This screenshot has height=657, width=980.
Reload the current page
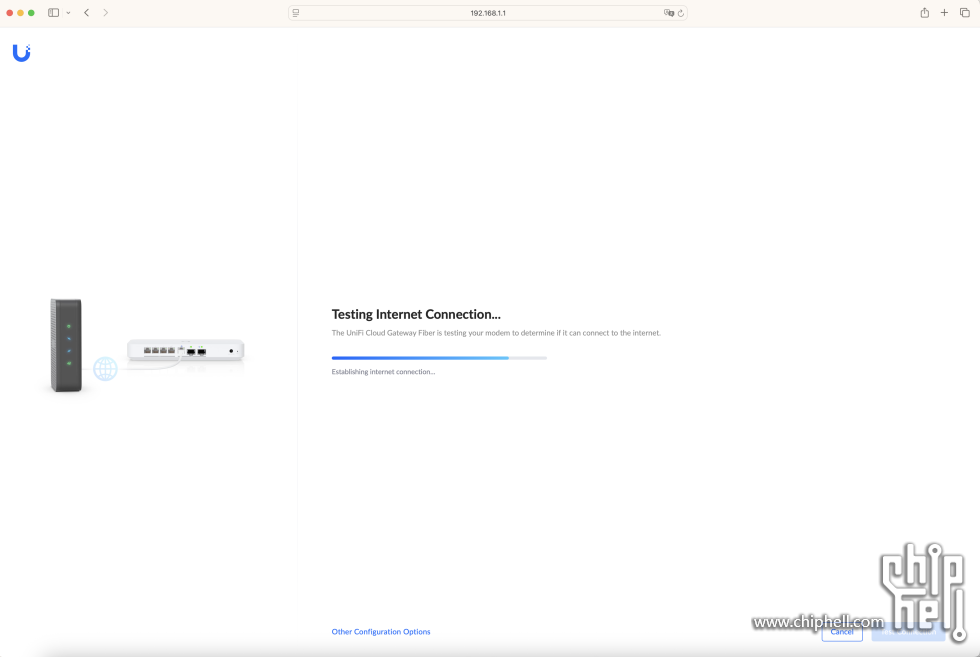click(x=681, y=13)
